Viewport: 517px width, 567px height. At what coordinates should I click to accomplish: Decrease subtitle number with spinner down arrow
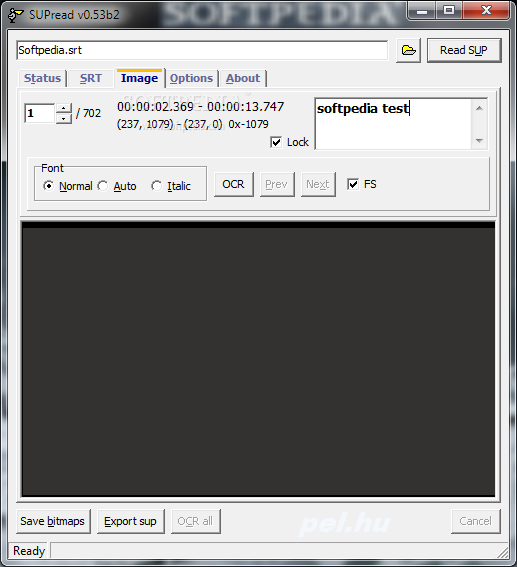point(64,118)
